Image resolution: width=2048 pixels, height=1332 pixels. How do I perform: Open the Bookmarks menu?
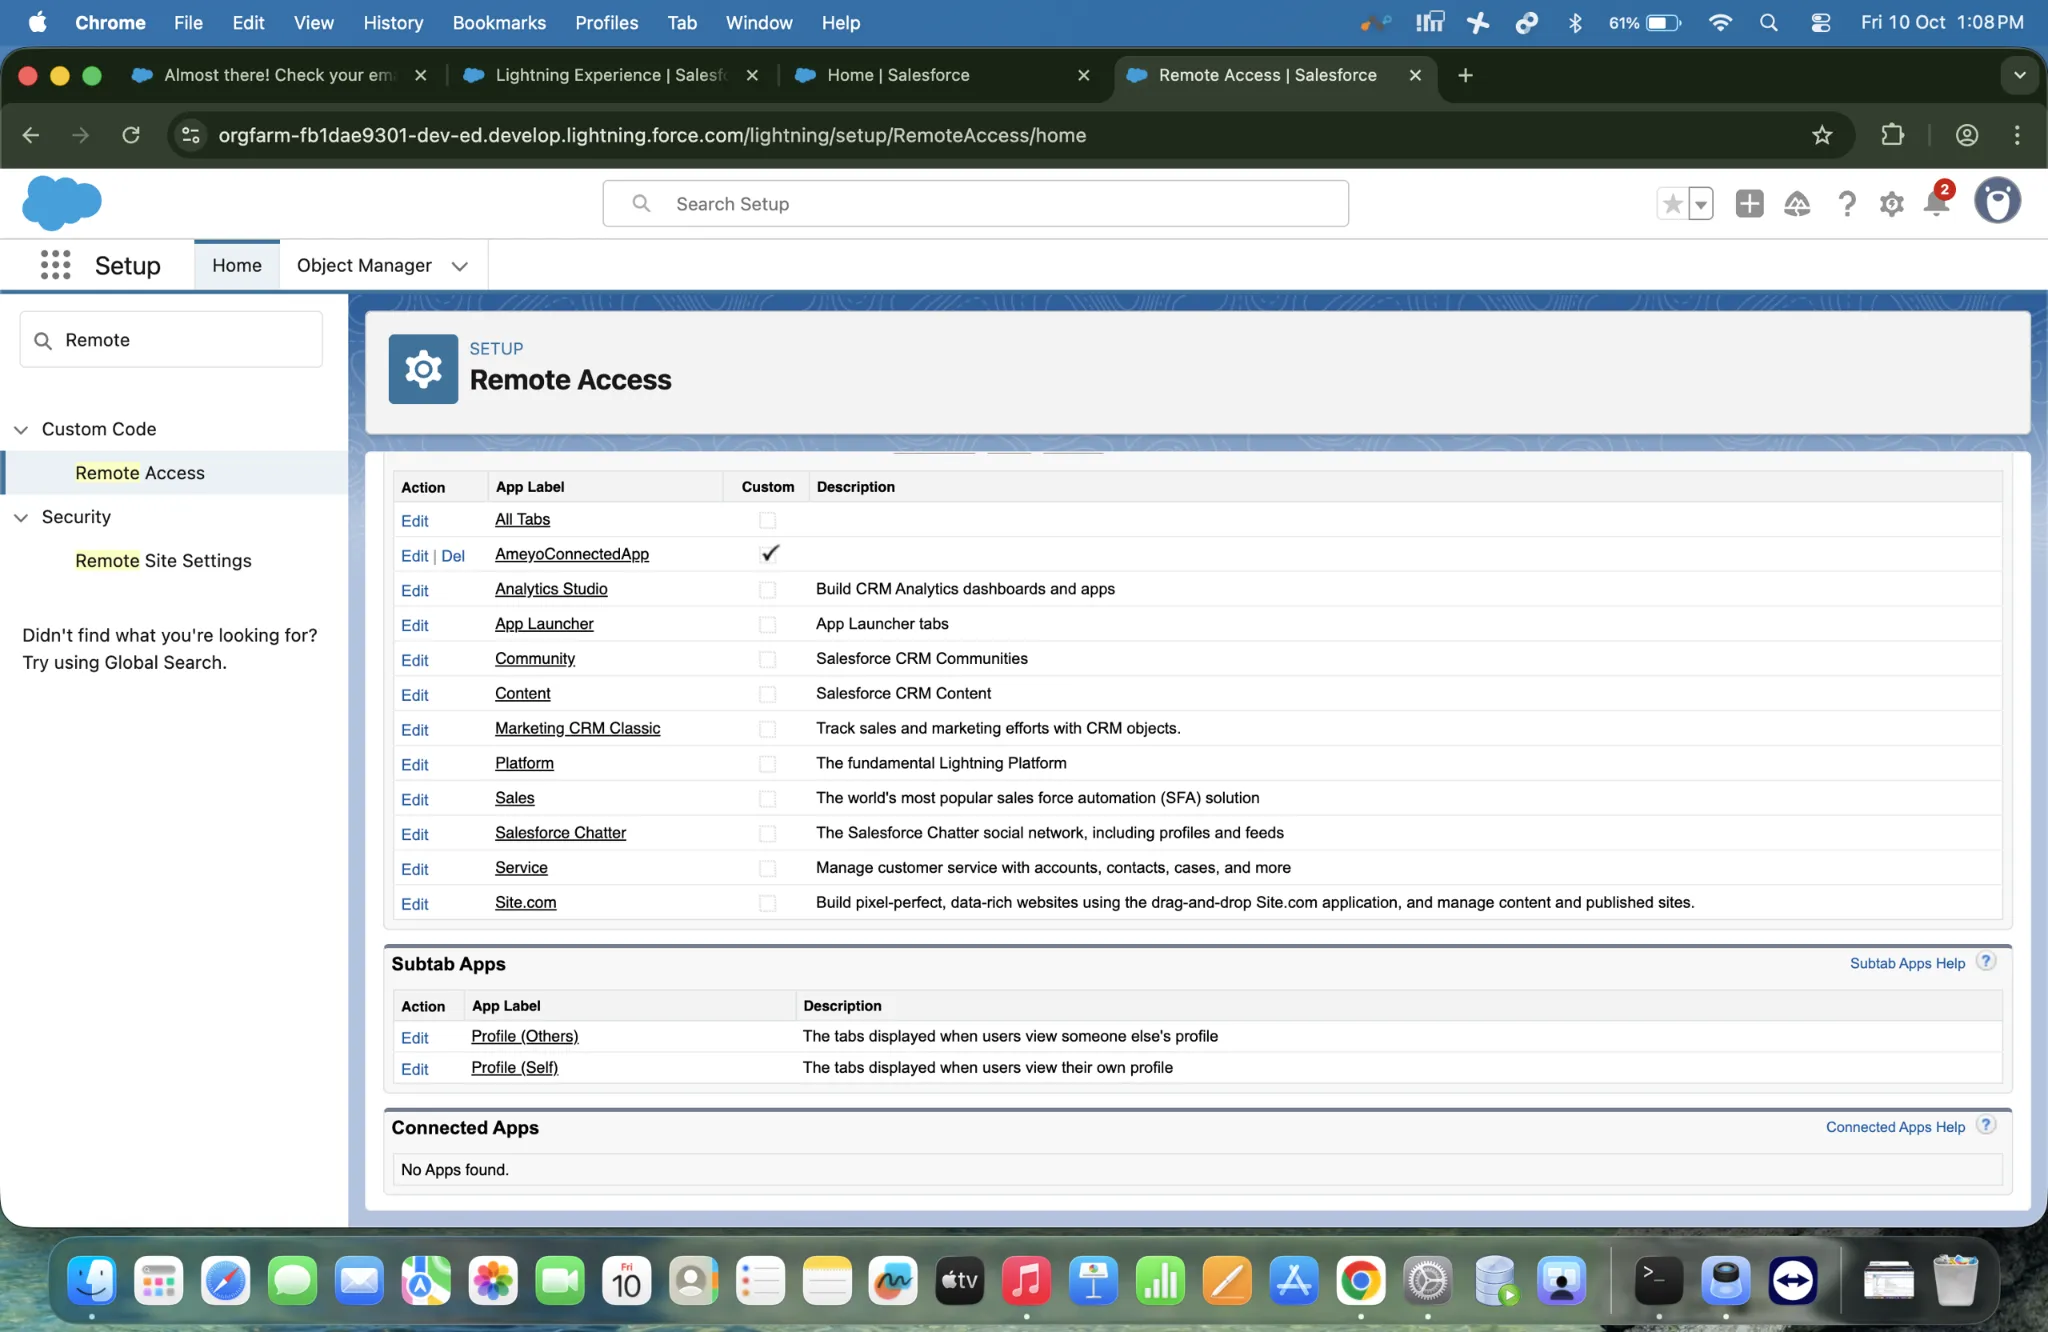click(x=499, y=22)
